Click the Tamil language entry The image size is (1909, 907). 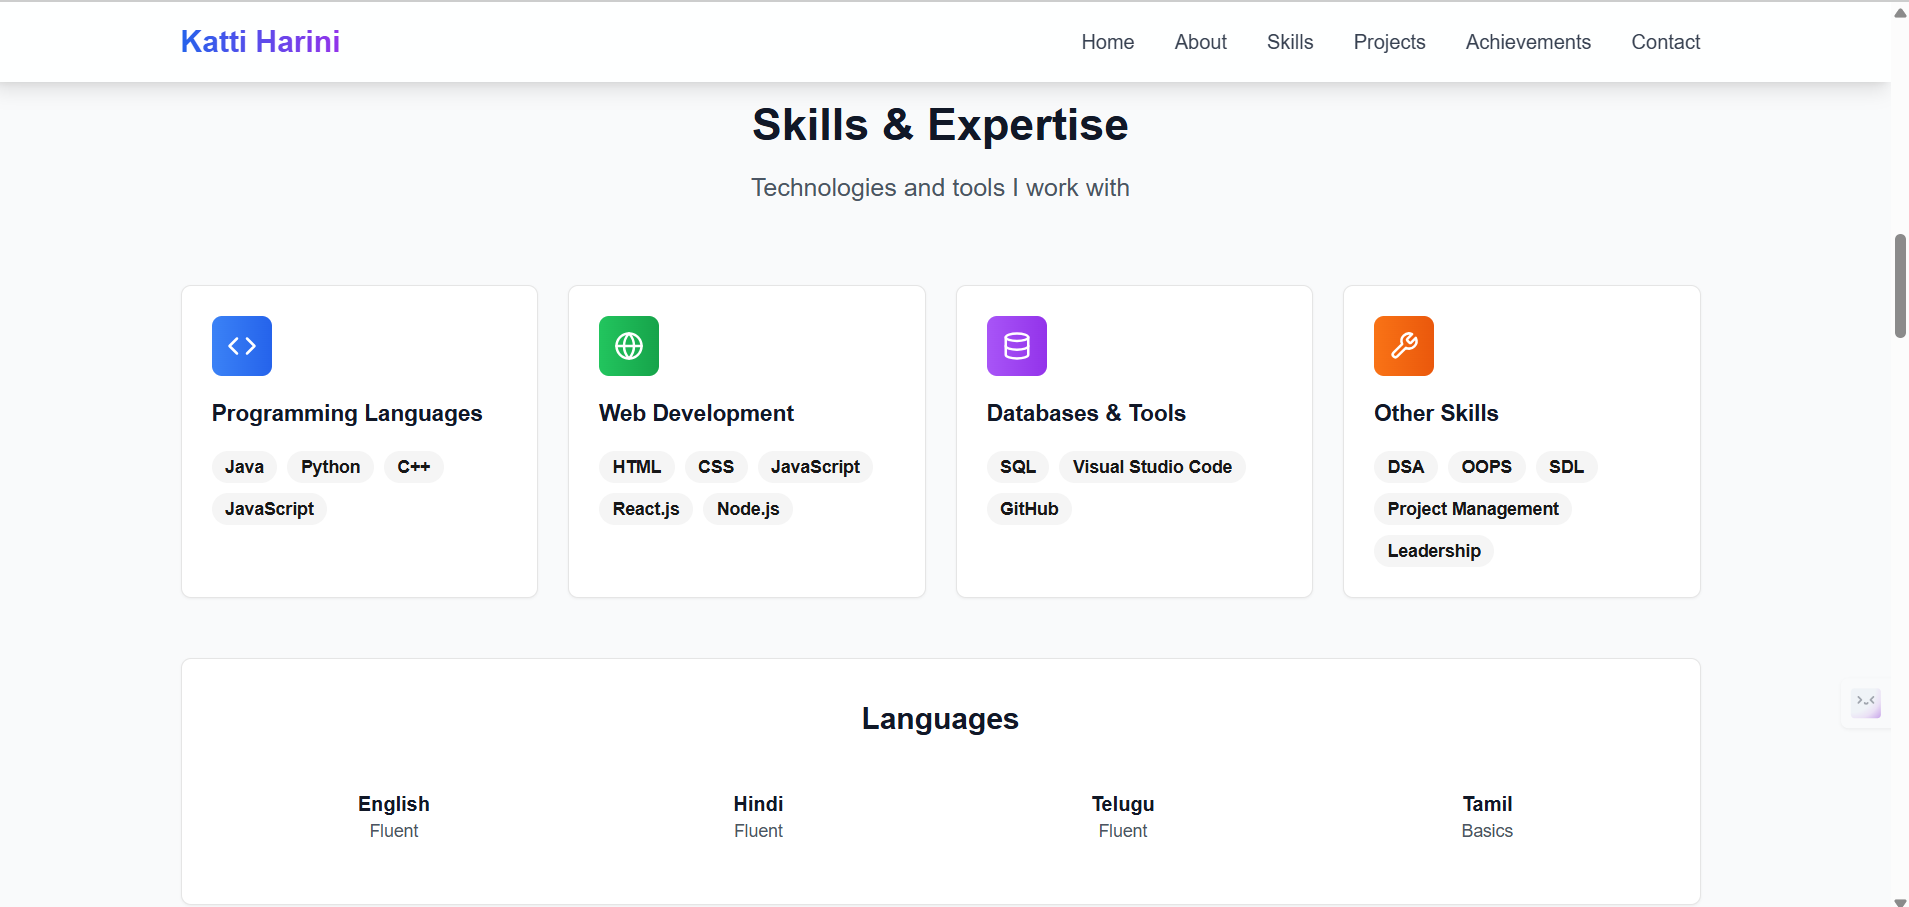1487,816
